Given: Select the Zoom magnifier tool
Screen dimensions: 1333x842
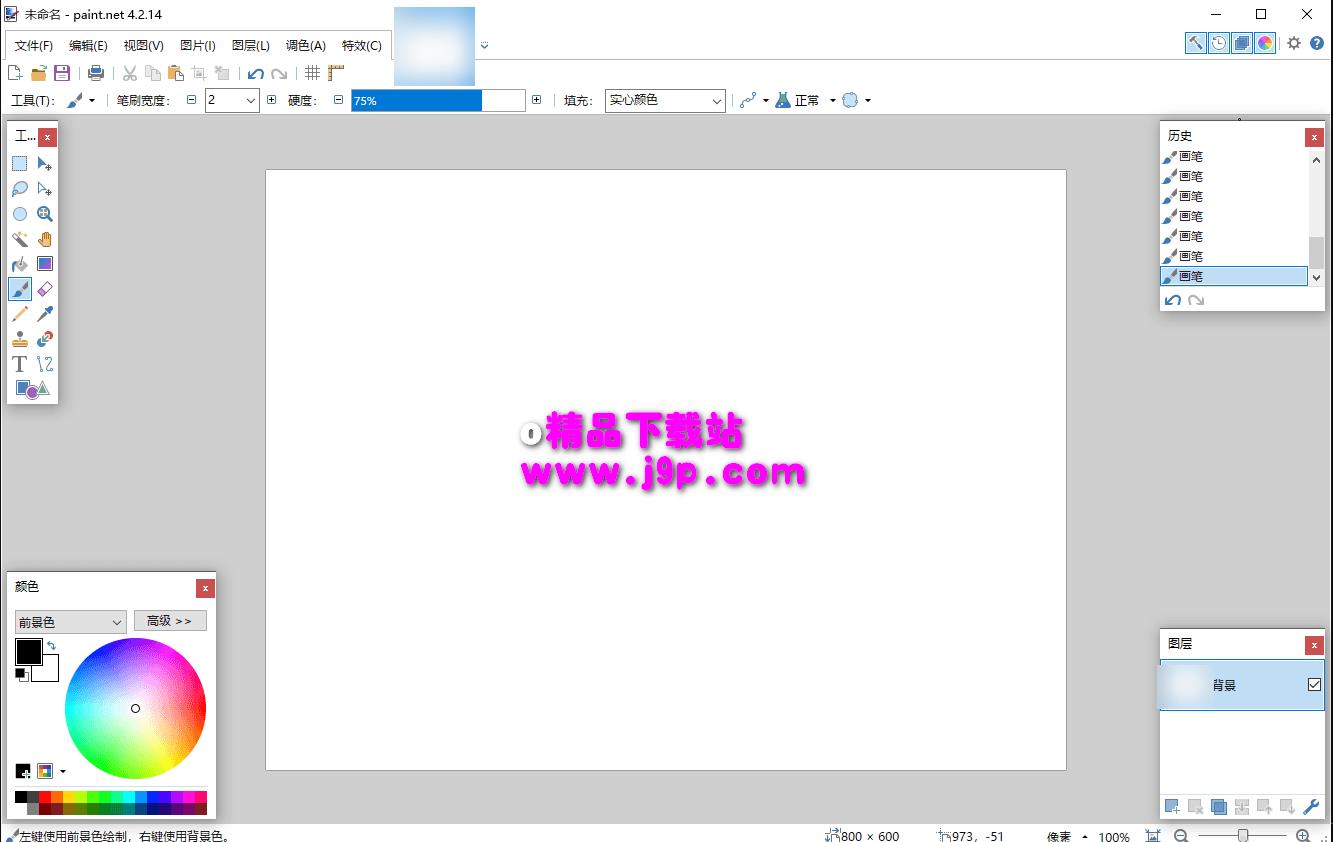Looking at the screenshot, I should pos(45,214).
